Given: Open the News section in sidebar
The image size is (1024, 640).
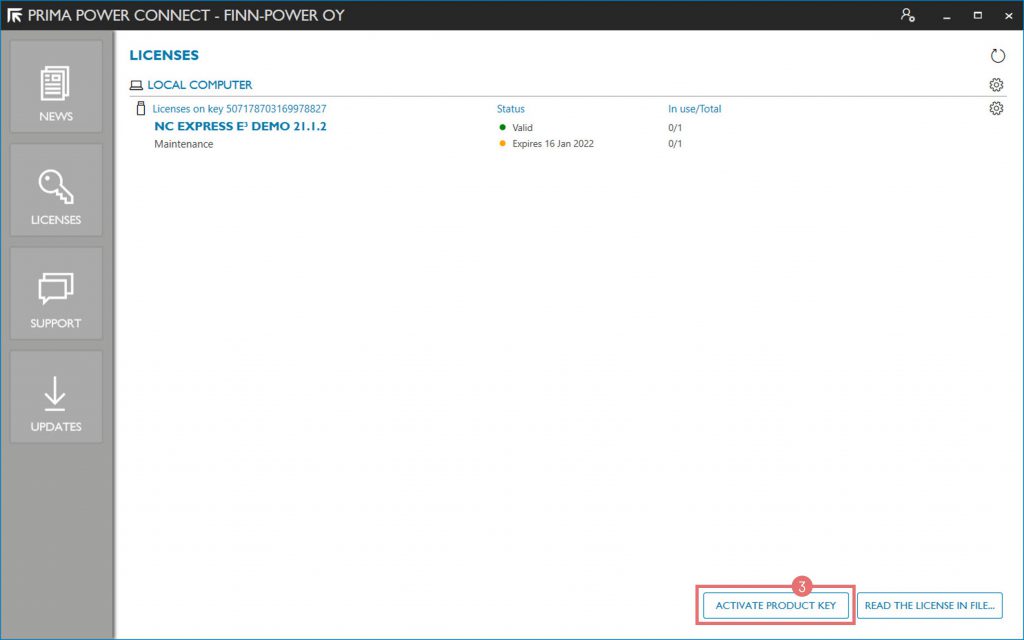Looking at the screenshot, I should coord(56,87).
